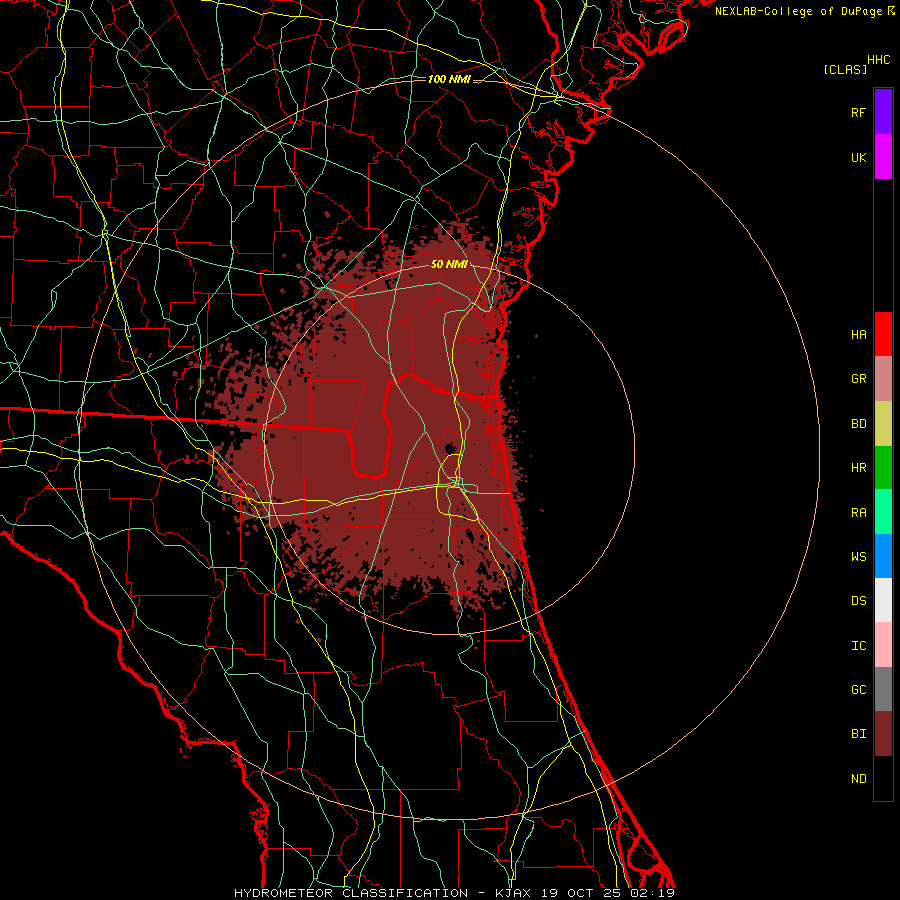Click the DS legend label
Image resolution: width=900 pixels, height=900 pixels.
point(858,601)
